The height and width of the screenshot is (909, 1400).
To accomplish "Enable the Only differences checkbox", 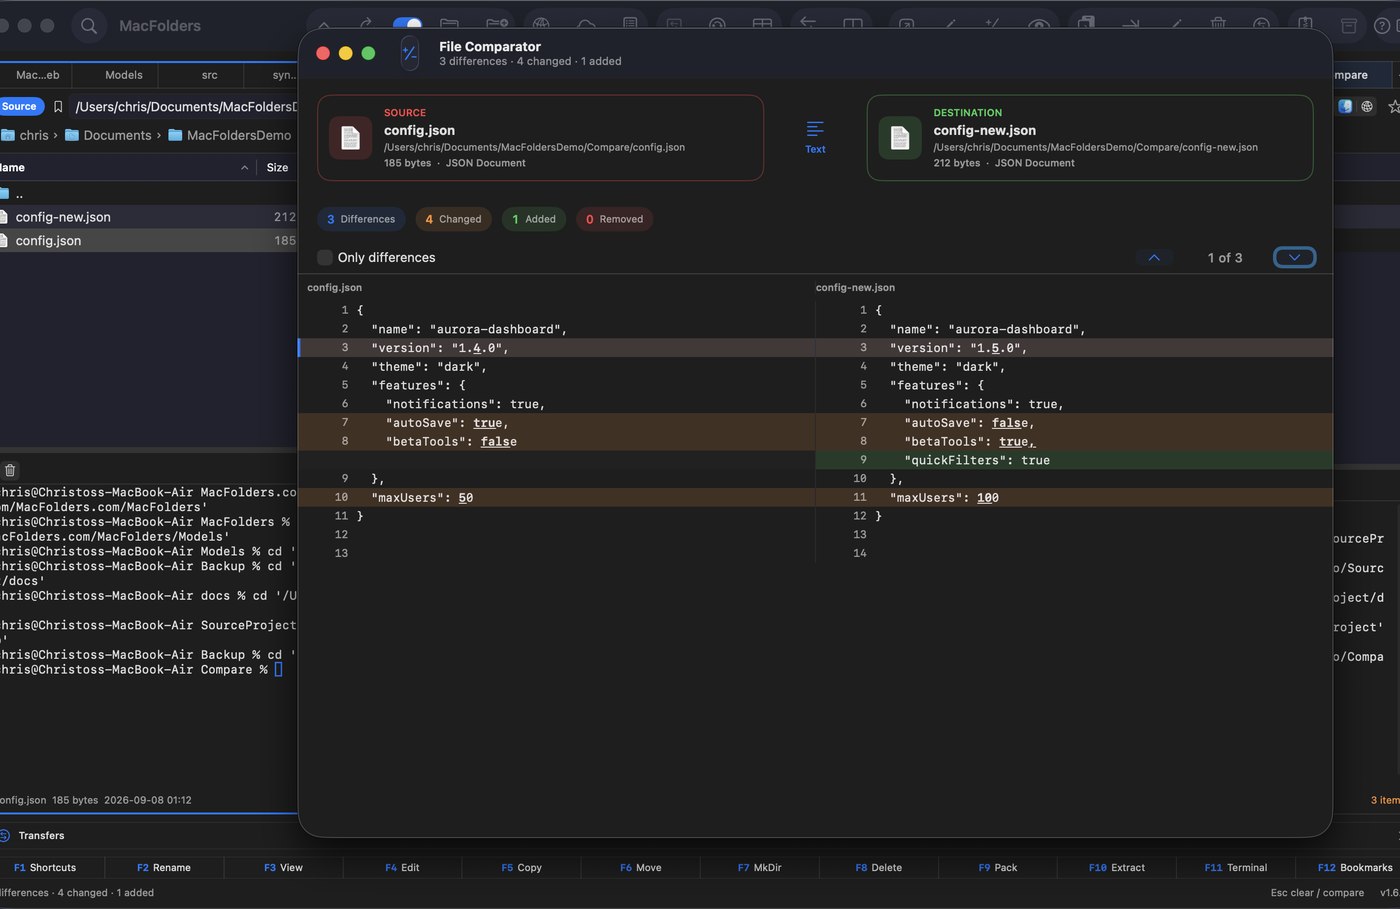I will tap(325, 257).
